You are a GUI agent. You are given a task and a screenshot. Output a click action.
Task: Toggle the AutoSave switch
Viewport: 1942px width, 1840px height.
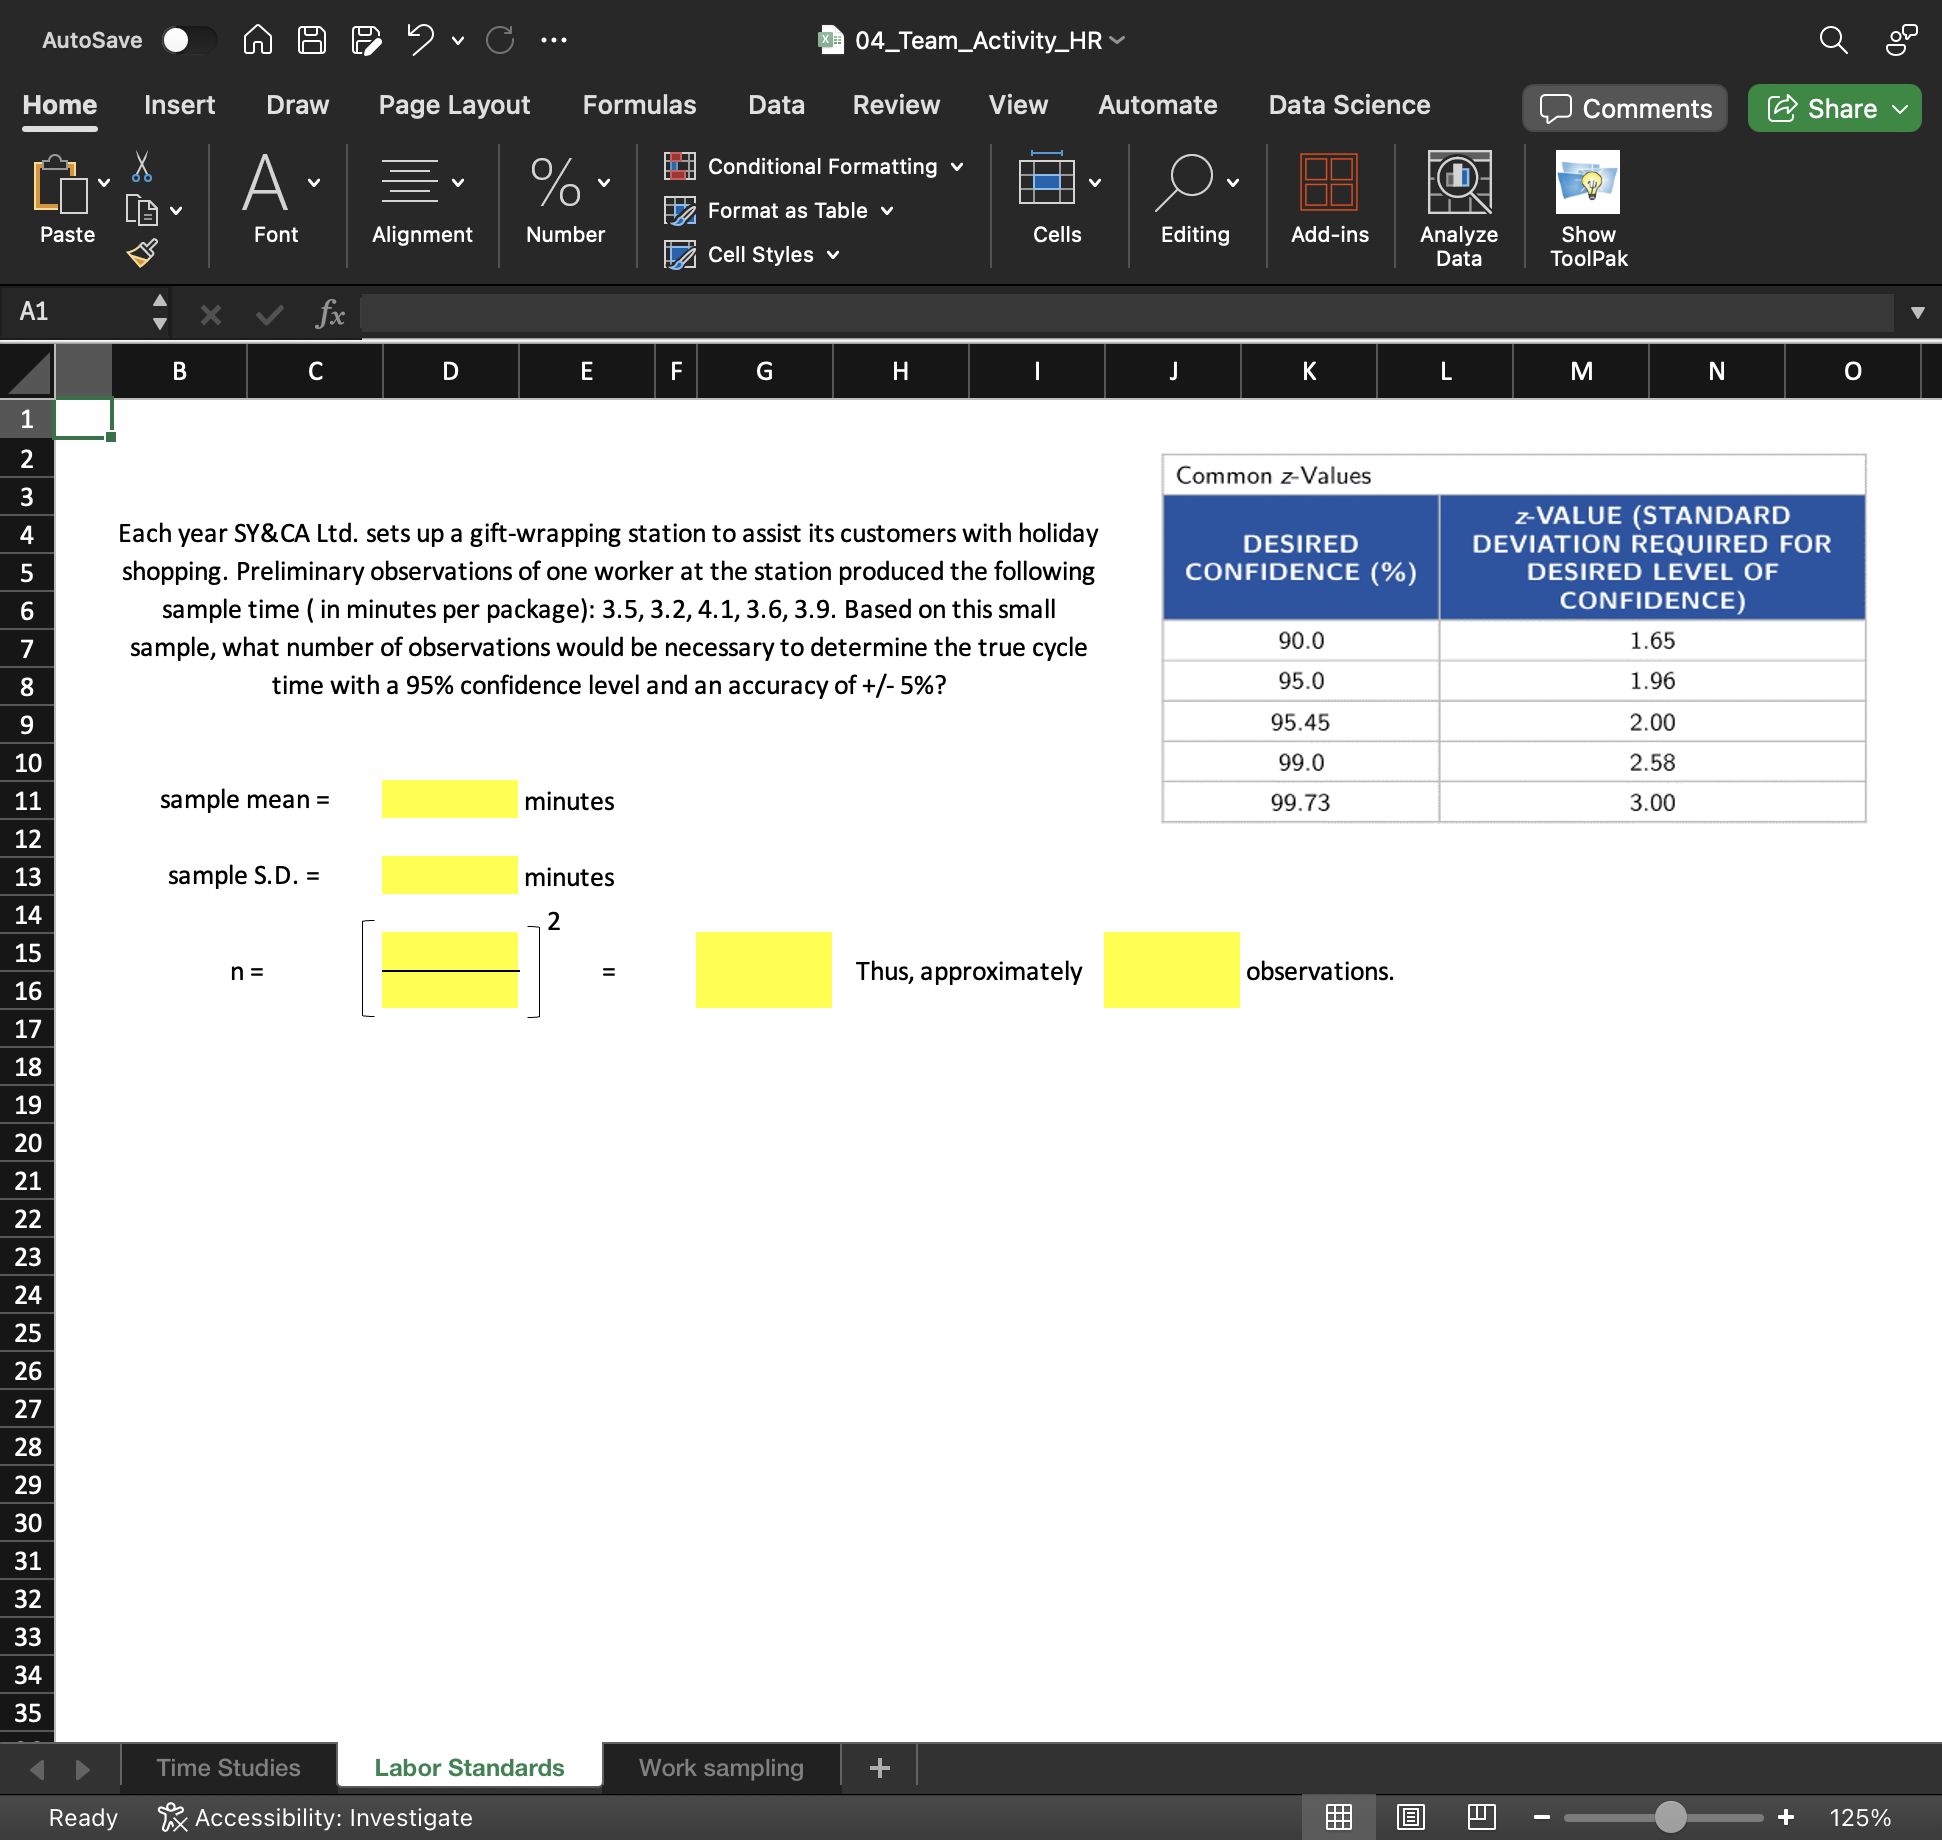(189, 40)
